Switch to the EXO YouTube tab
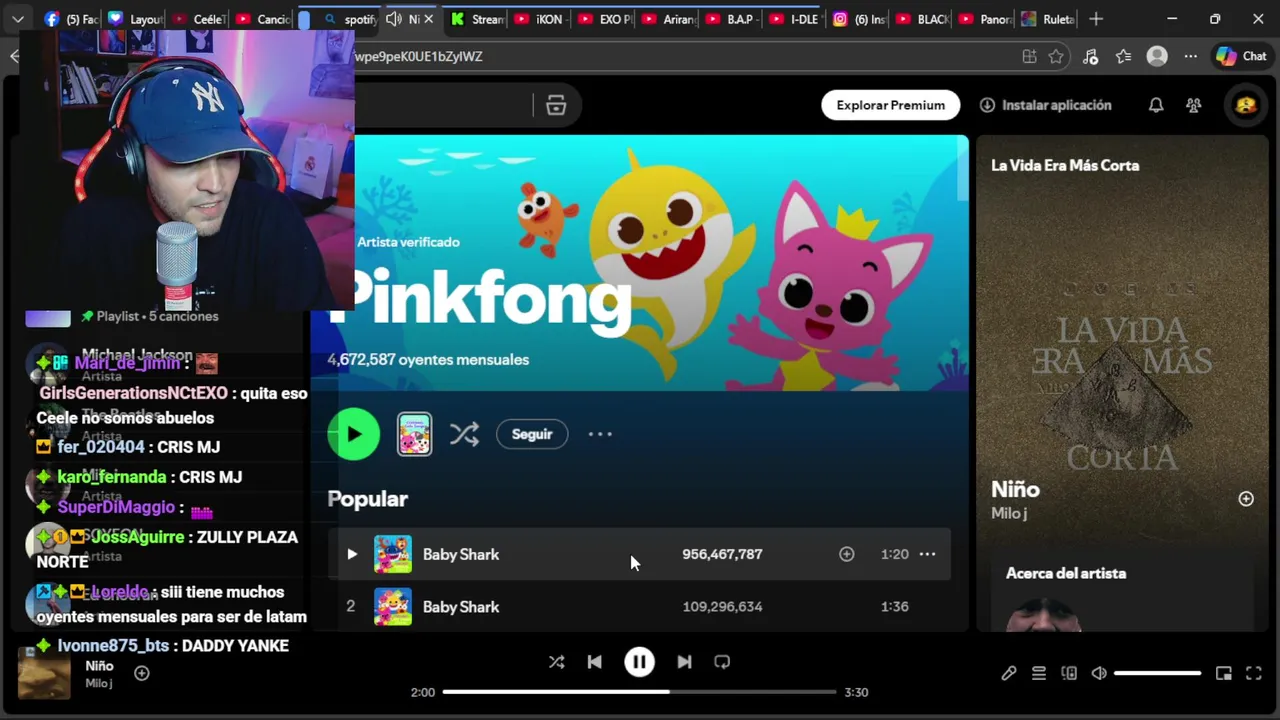Viewport: 1280px width, 720px height. tap(603, 19)
